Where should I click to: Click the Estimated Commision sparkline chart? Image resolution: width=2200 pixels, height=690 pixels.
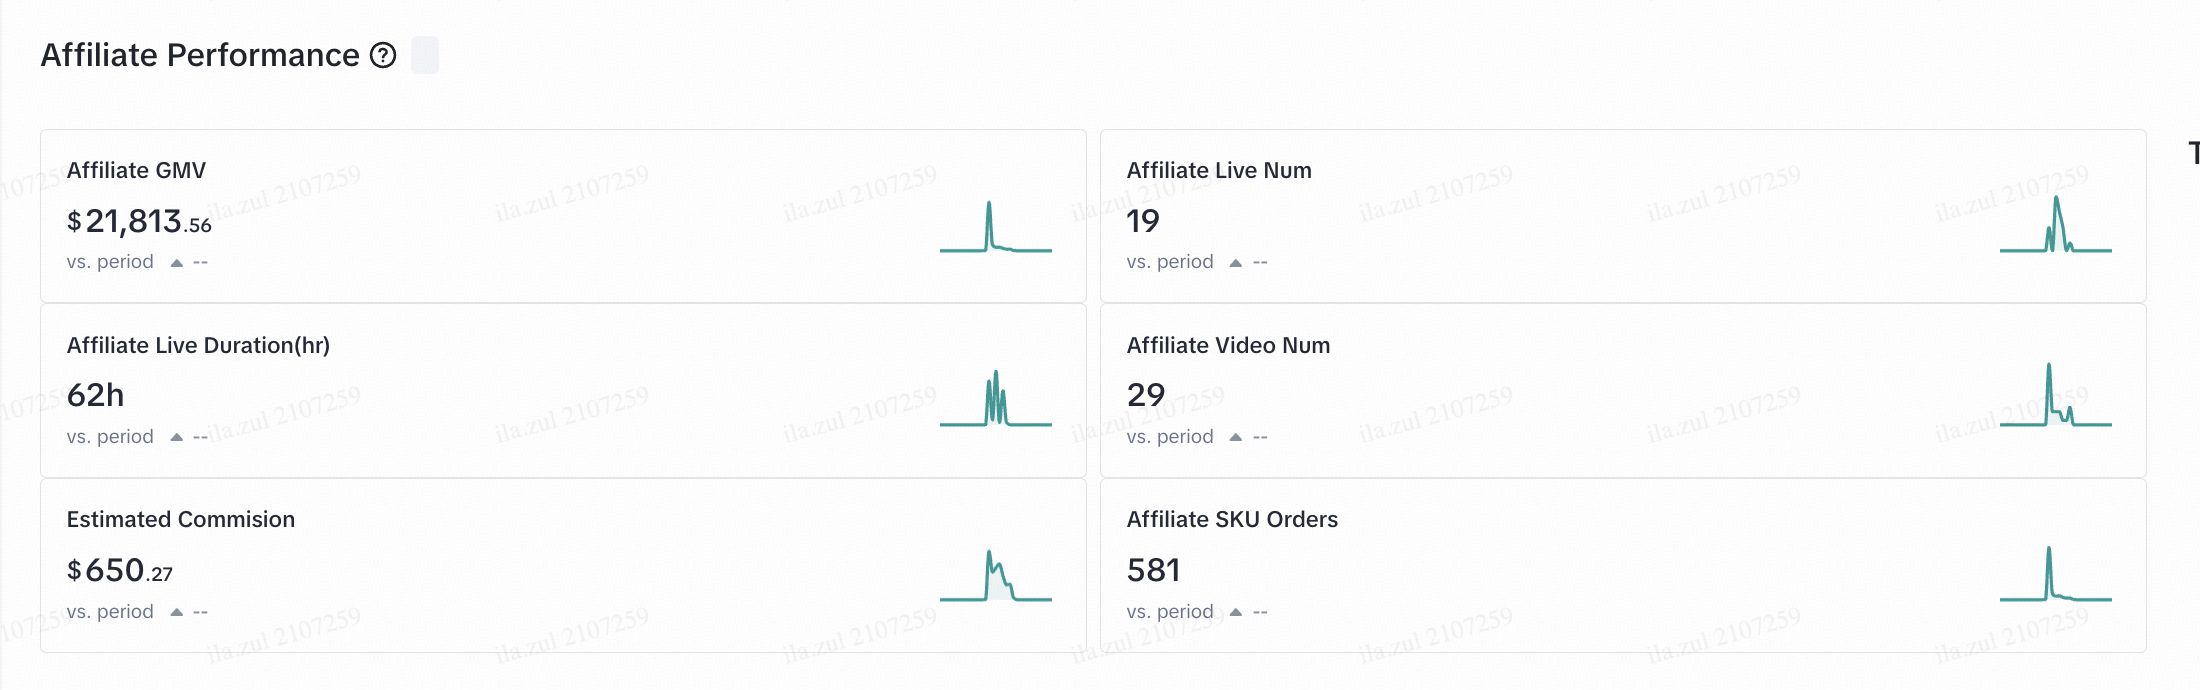pos(995,575)
